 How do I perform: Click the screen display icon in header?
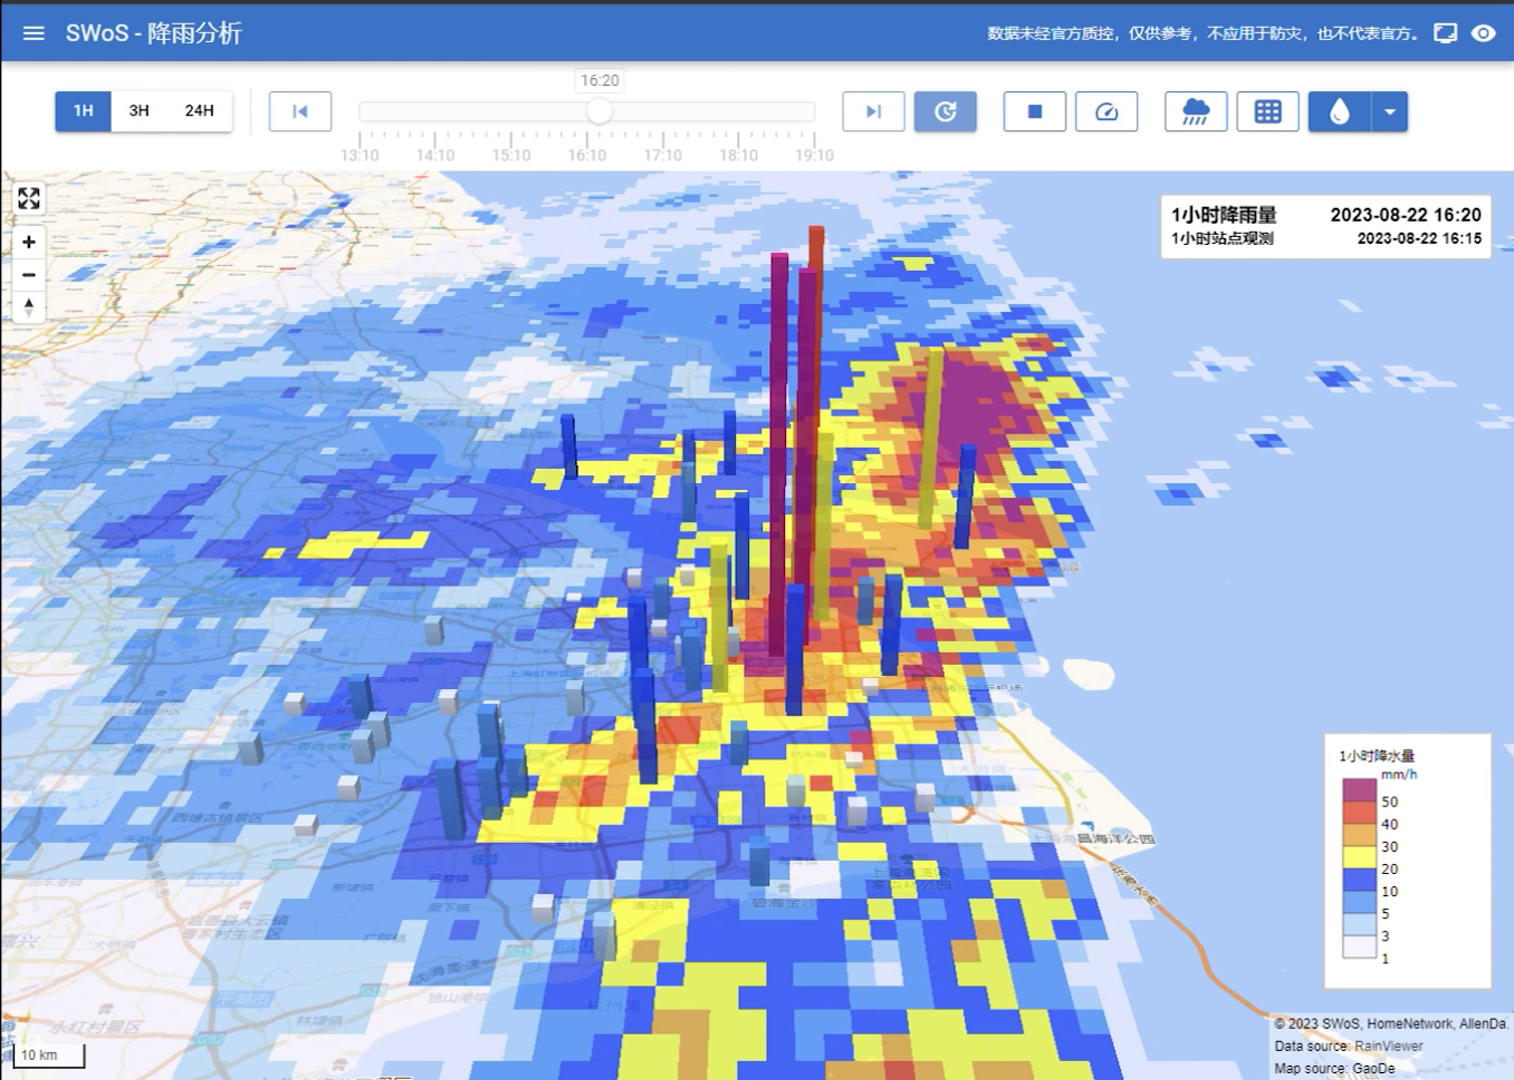1445,33
